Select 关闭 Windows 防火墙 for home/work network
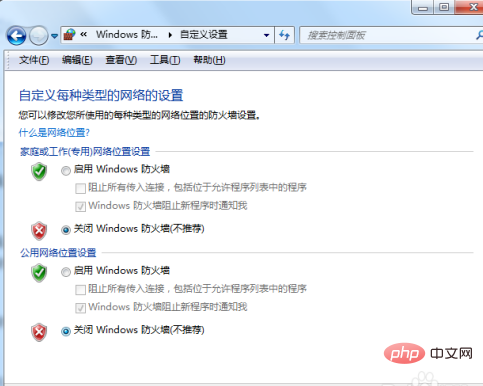 pyautogui.click(x=66, y=230)
